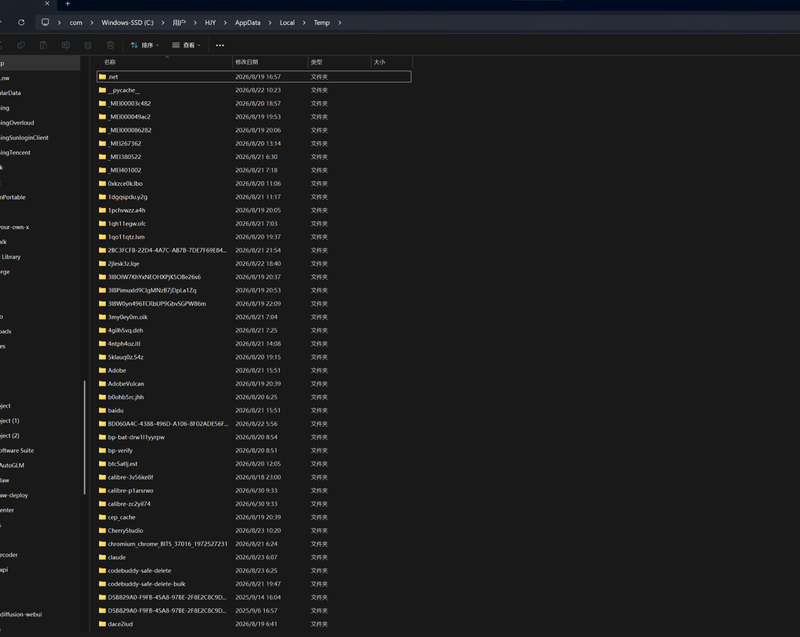Click date 2026/8/23 10:20 of CherryStudio
The width and height of the screenshot is (800, 637).
pyautogui.click(x=258, y=530)
